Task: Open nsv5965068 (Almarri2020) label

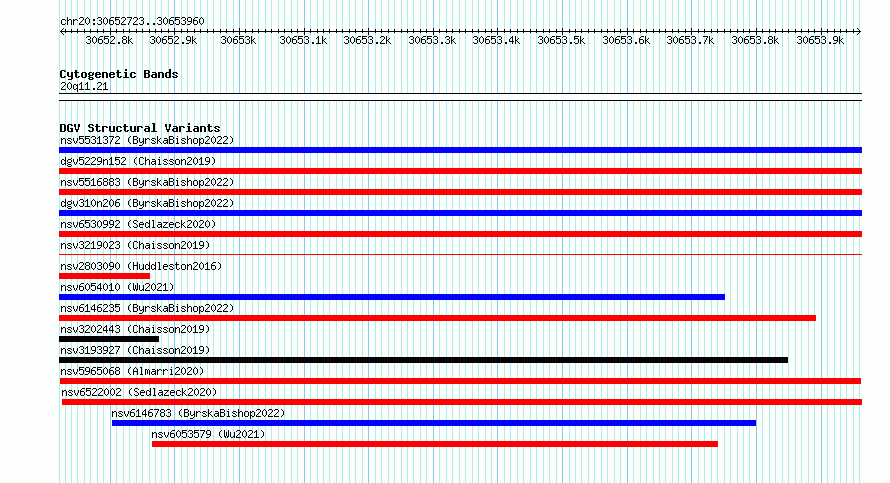Action: point(132,371)
